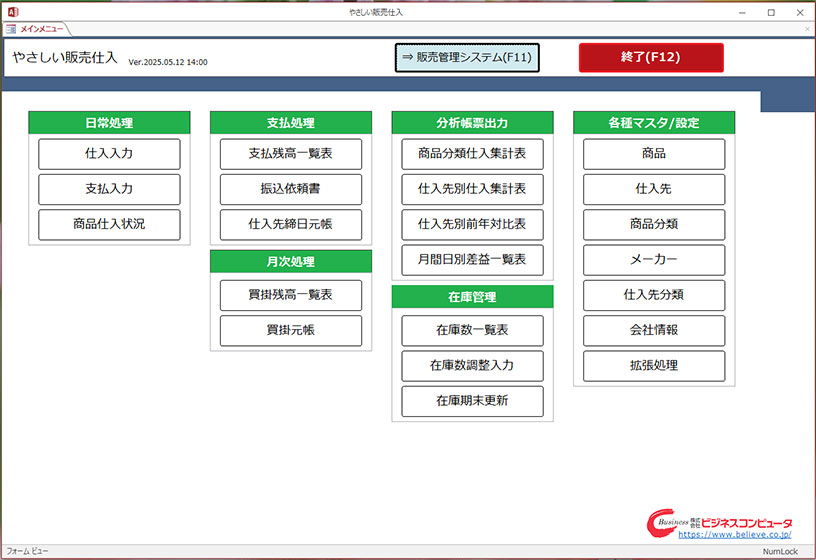This screenshot has width=816, height=560.
Task: Run 在庫期末更新
Action: pyautogui.click(x=472, y=400)
